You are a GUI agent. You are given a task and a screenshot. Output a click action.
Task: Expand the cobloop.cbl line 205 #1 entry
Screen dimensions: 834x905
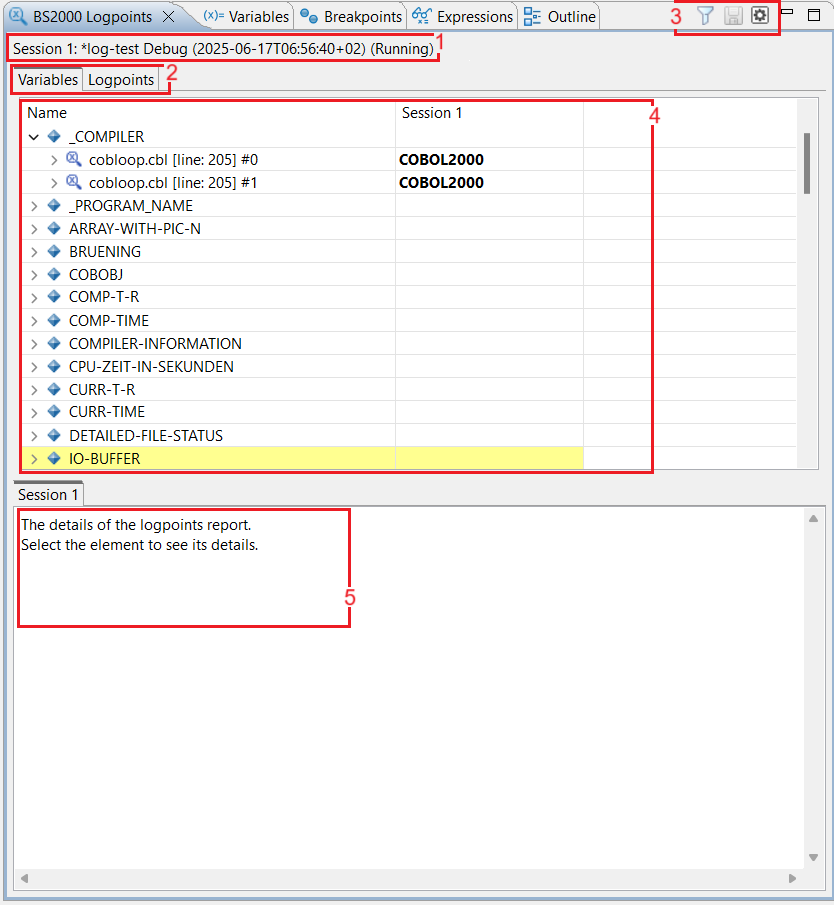coord(54,183)
